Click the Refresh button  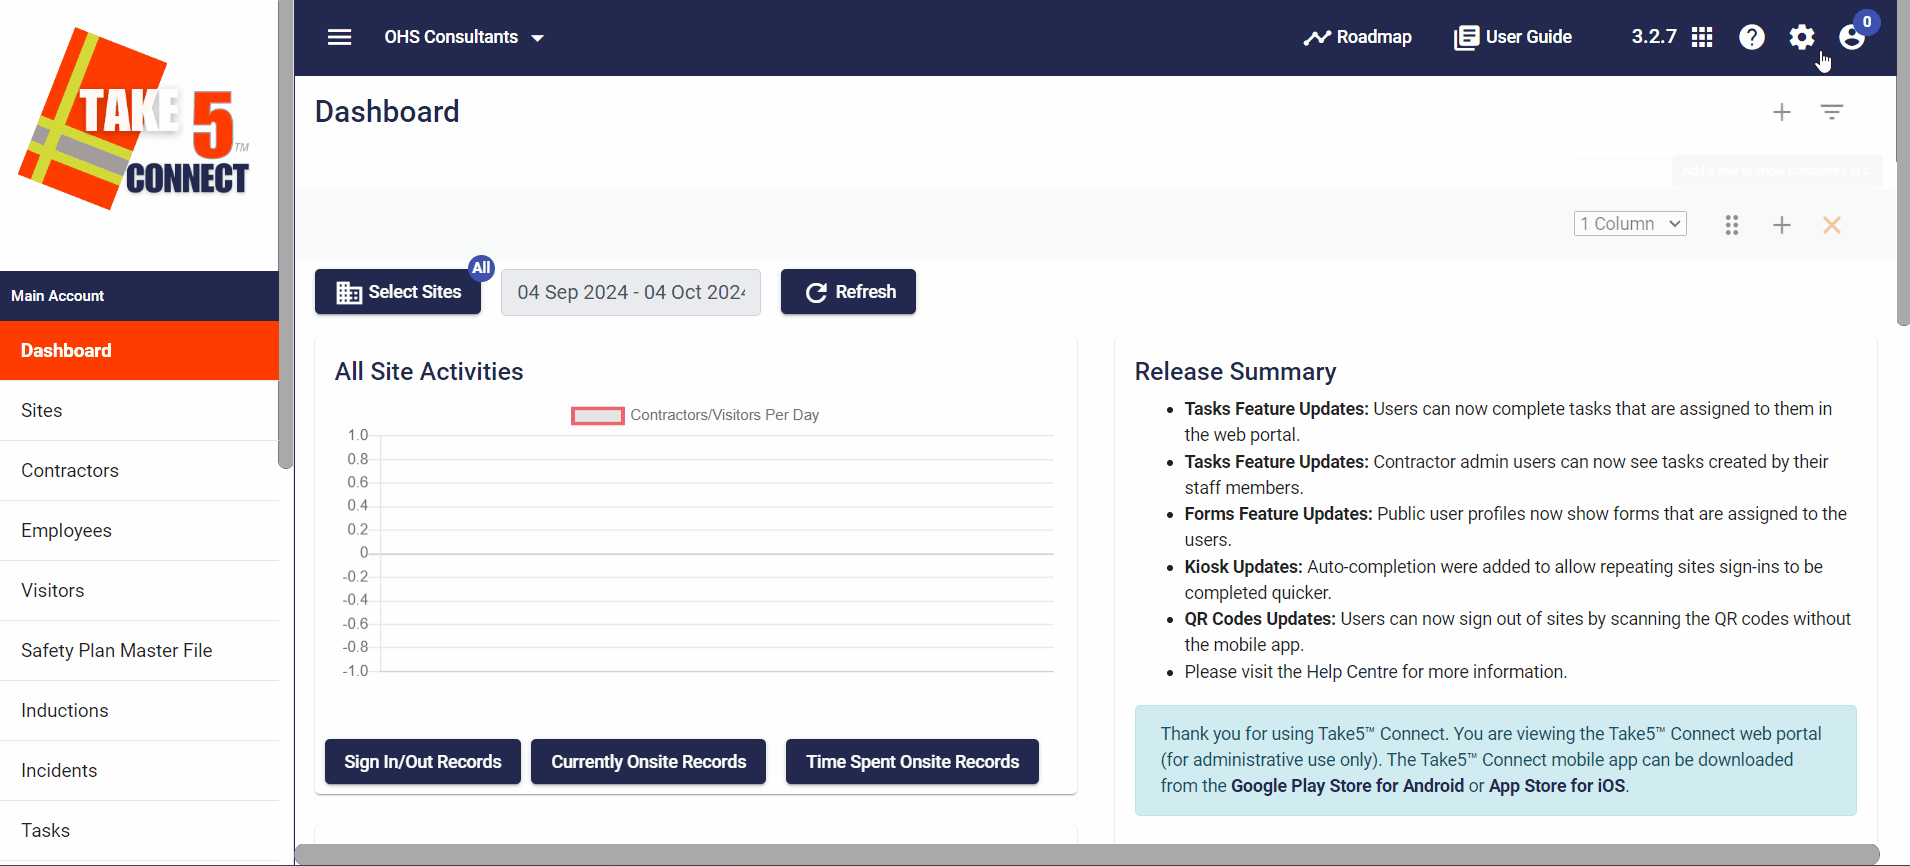848,292
